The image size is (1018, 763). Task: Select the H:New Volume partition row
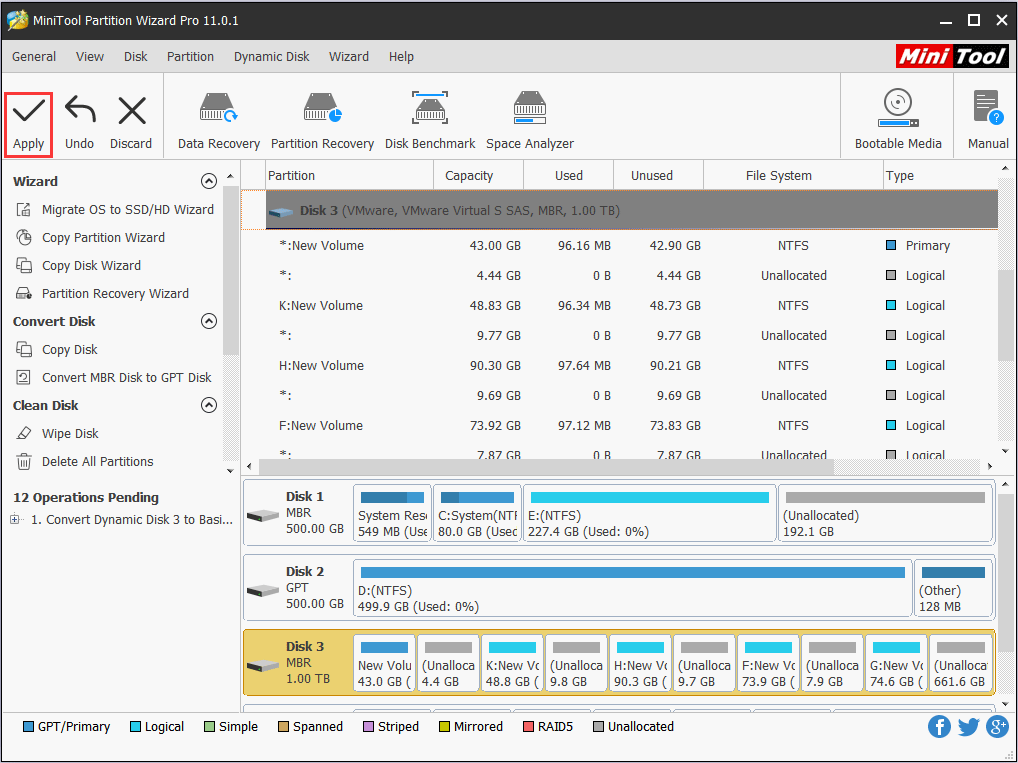click(x=619, y=366)
